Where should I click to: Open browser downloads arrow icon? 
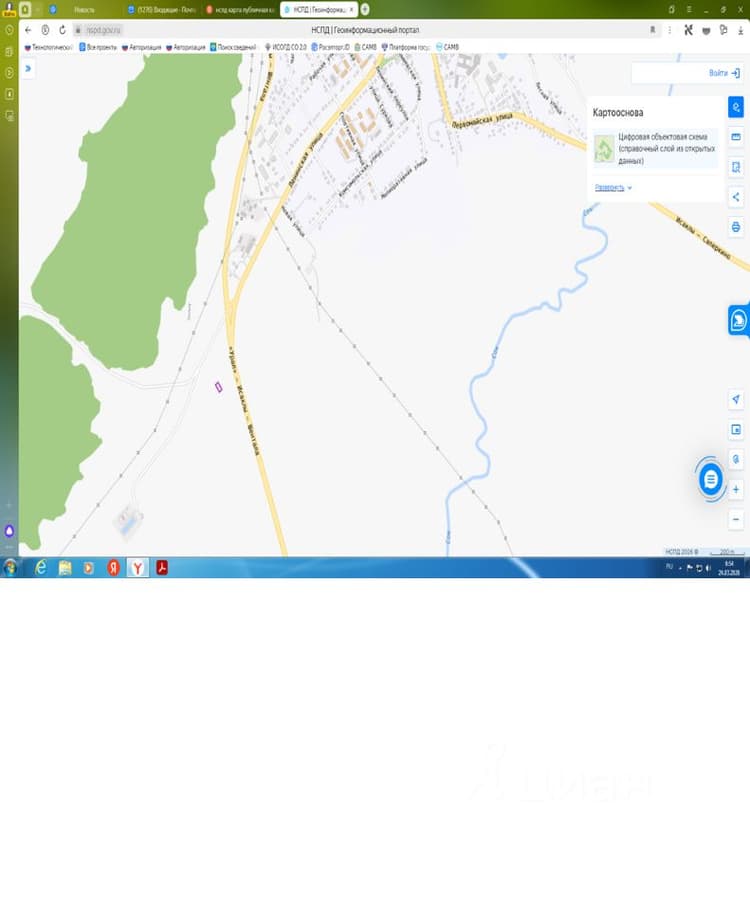[x=741, y=30]
